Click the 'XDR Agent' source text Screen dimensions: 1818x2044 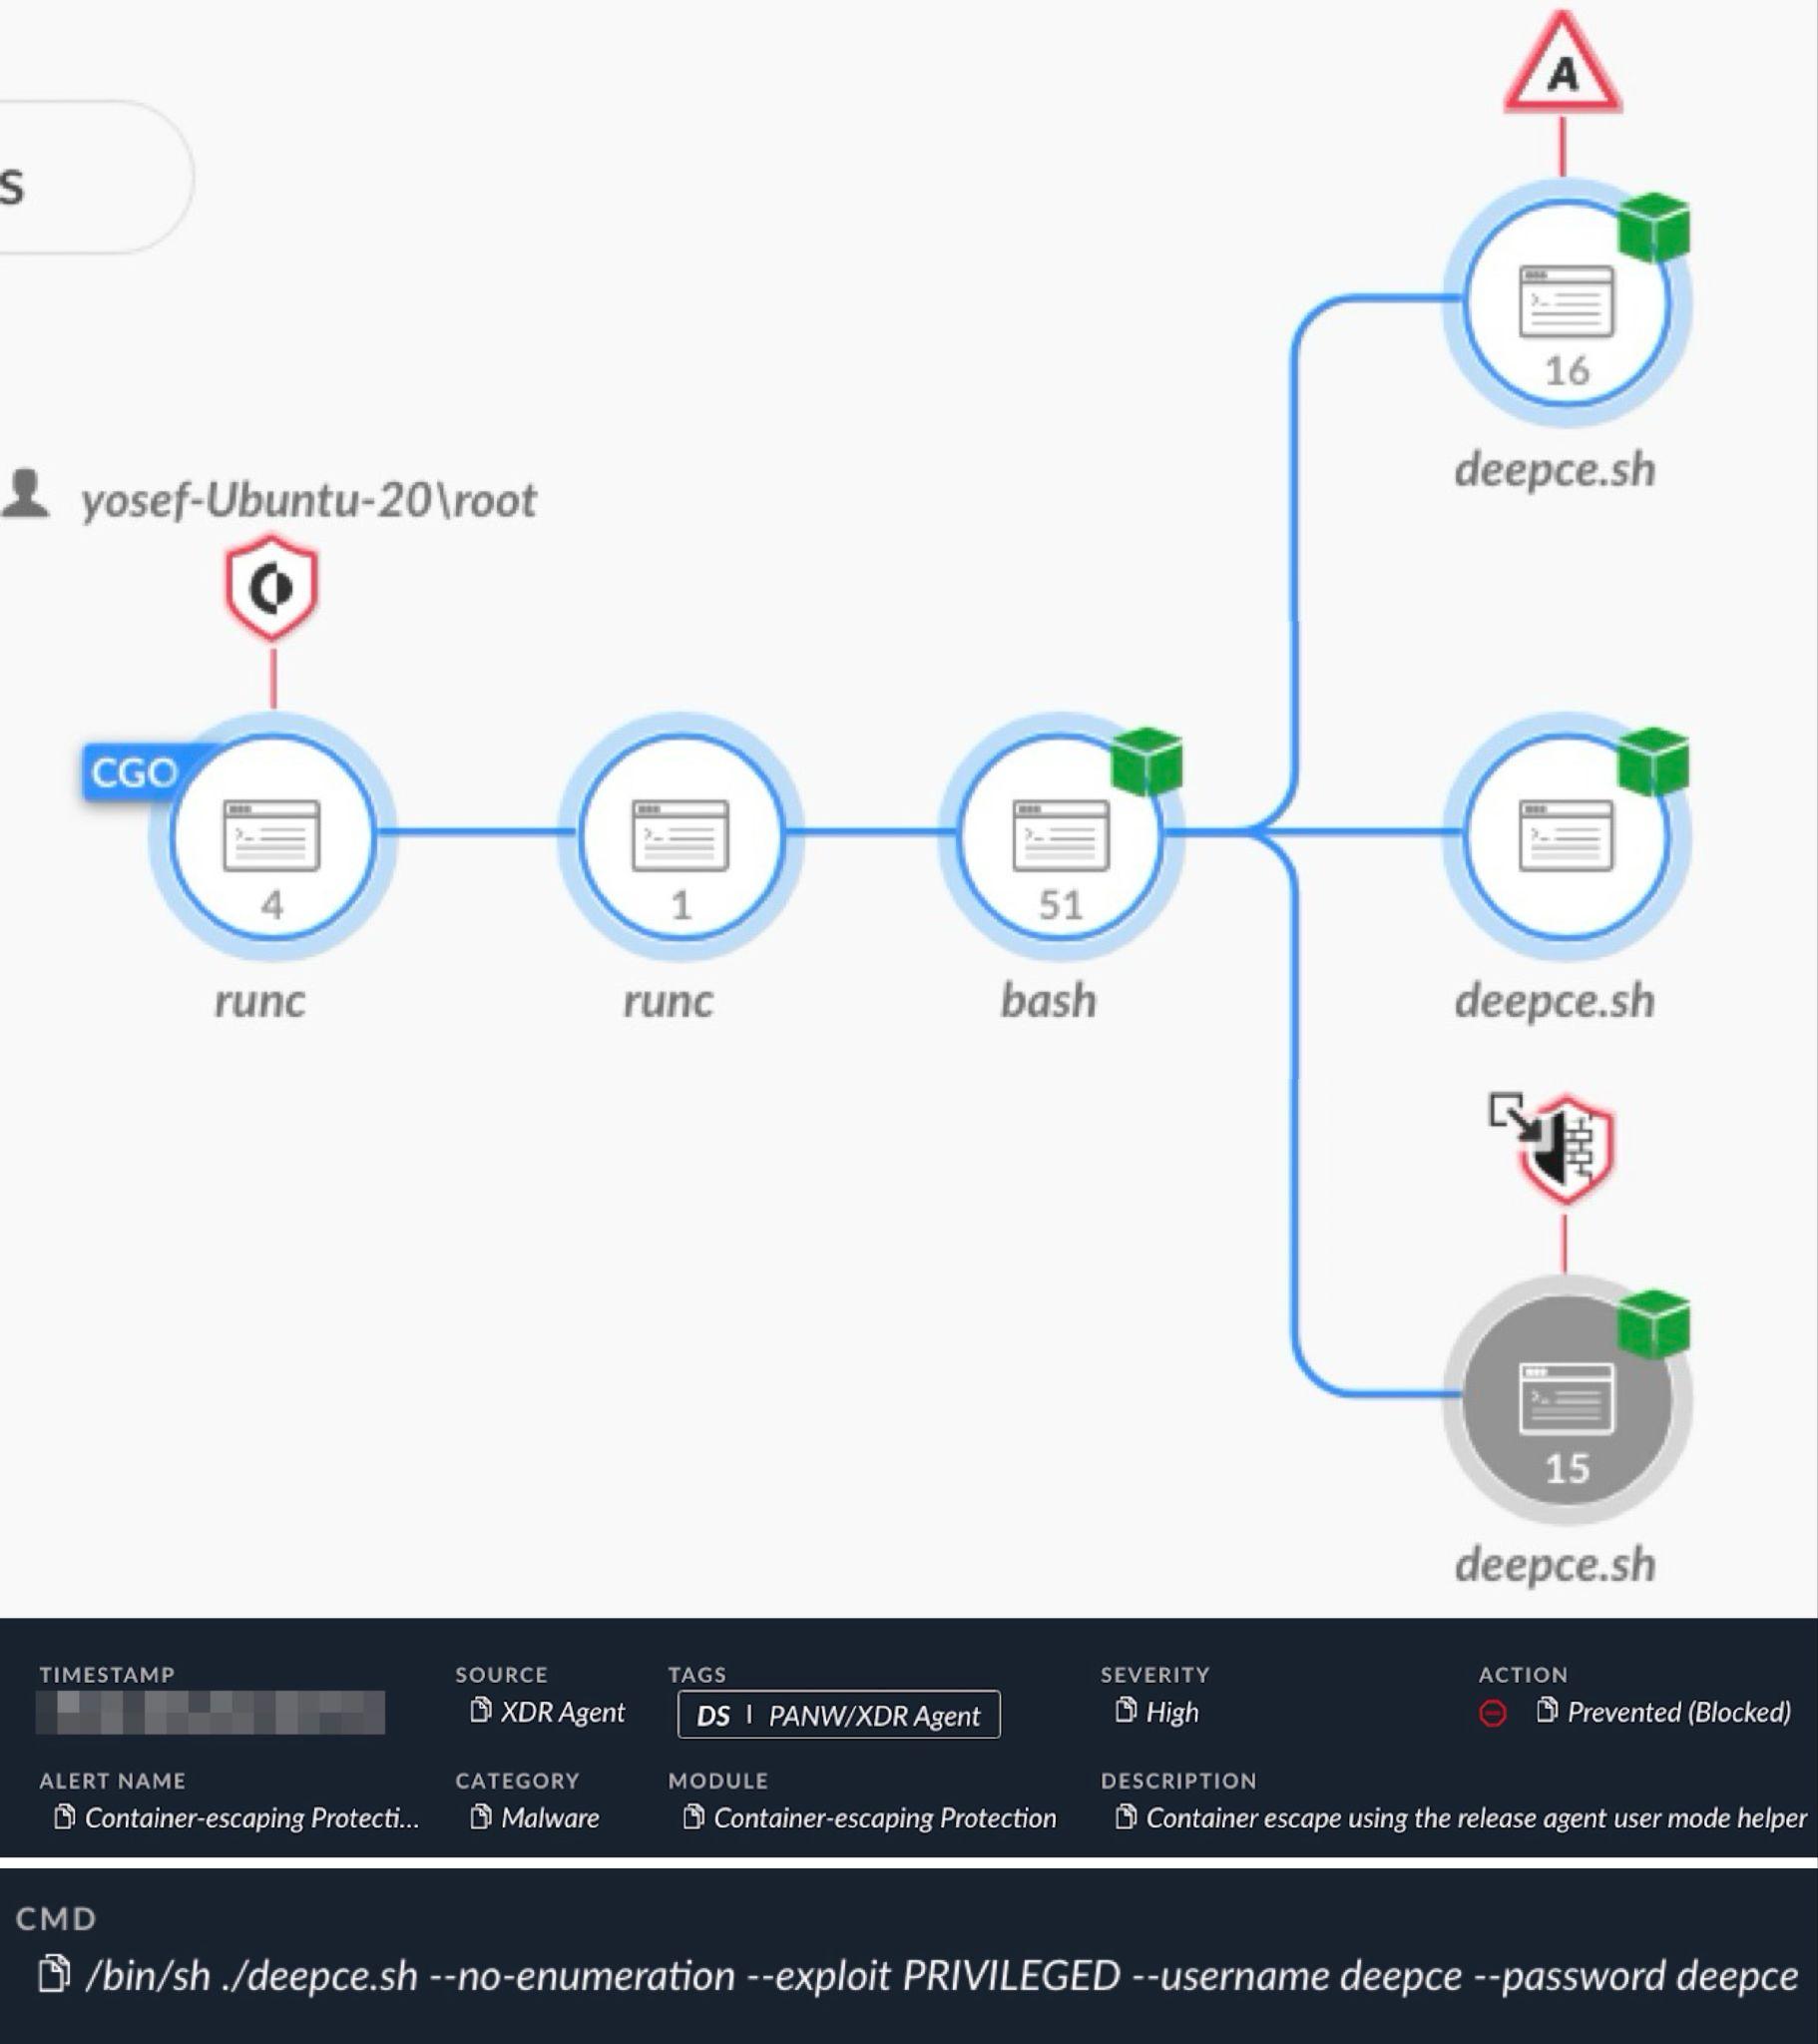coord(562,1712)
